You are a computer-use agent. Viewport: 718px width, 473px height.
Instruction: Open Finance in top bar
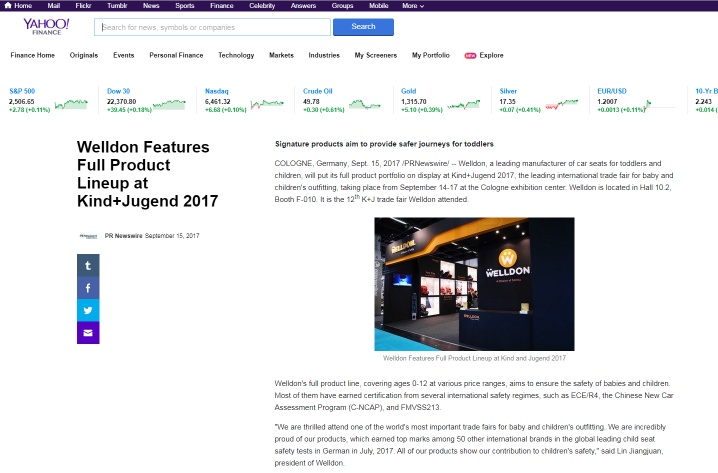click(222, 5)
